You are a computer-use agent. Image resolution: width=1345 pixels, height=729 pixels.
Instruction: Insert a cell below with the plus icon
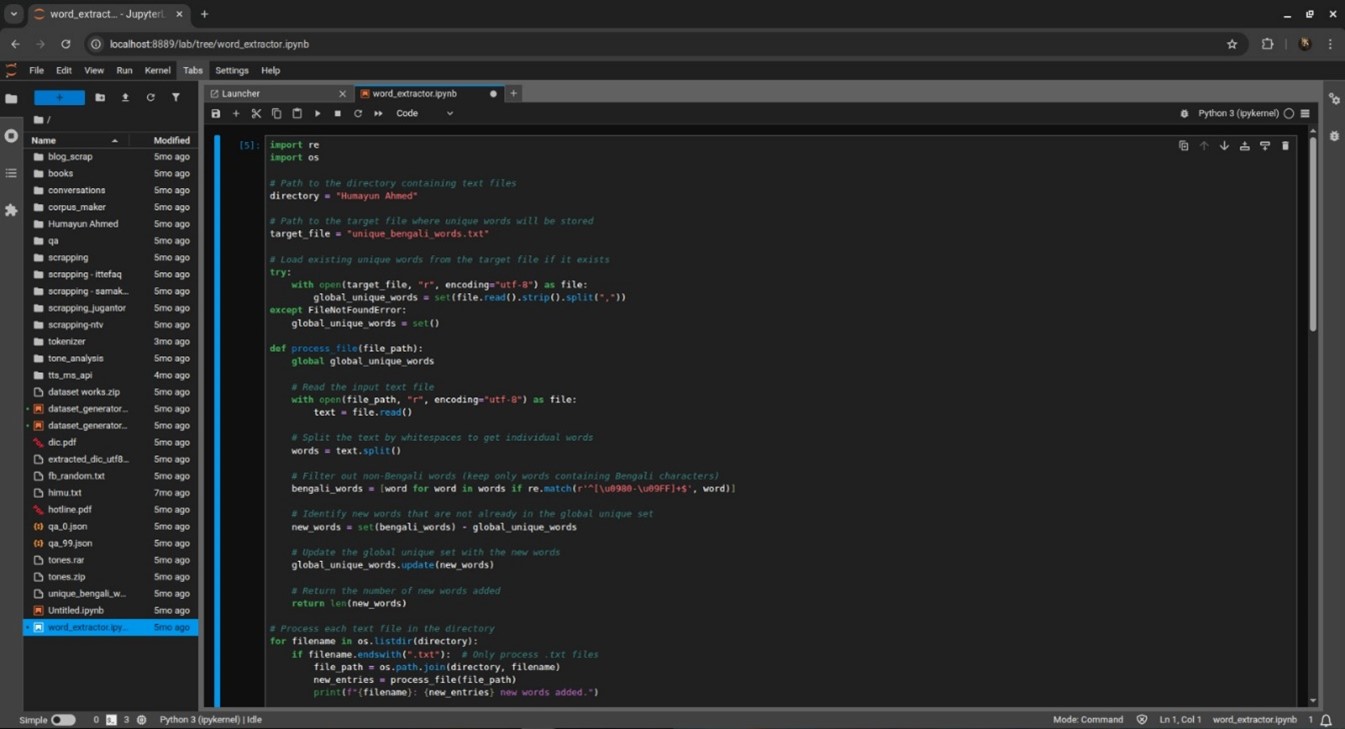click(236, 114)
